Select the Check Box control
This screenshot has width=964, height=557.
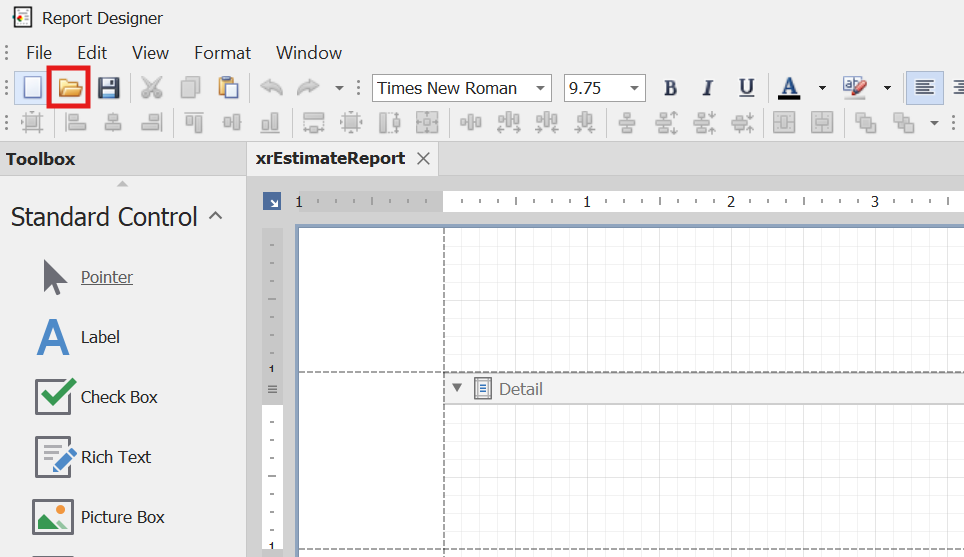97,397
